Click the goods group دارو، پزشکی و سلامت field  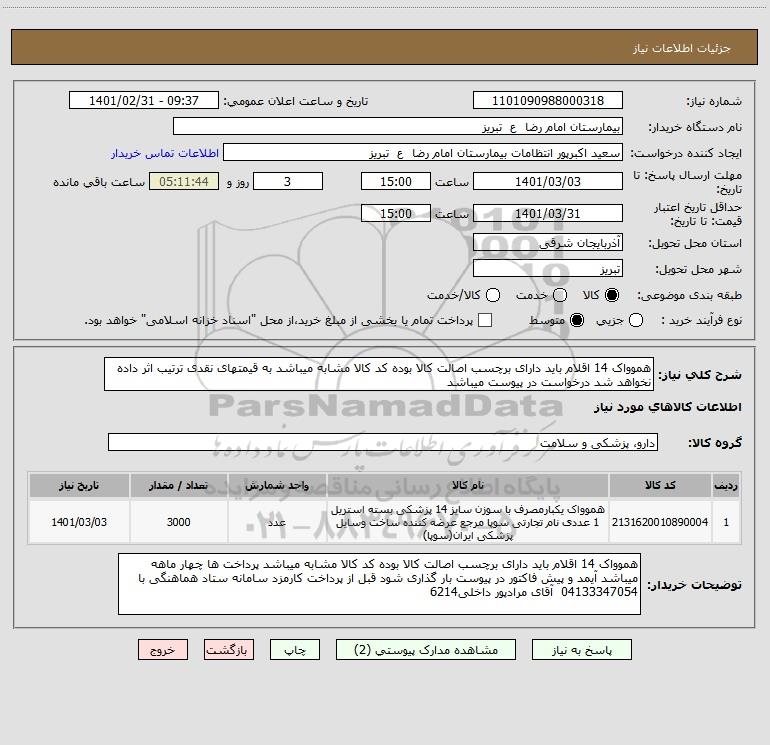point(383,442)
